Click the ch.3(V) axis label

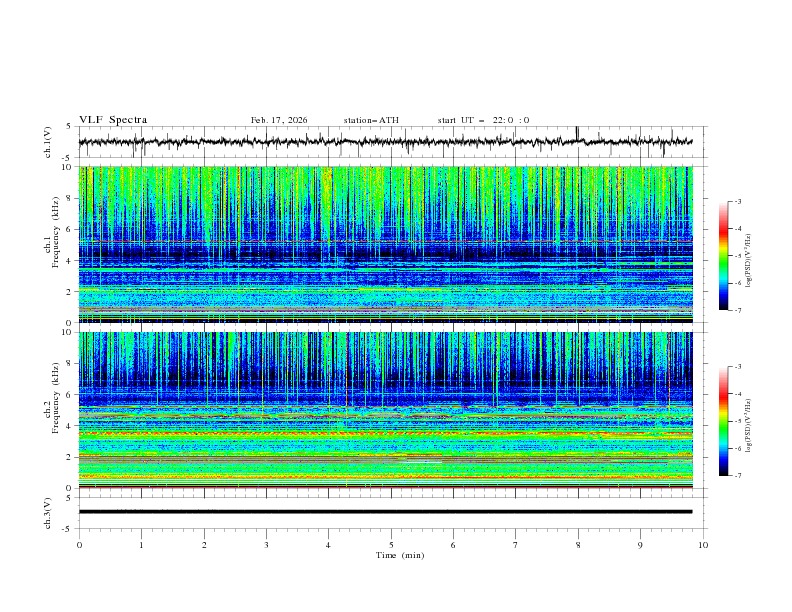point(49,511)
